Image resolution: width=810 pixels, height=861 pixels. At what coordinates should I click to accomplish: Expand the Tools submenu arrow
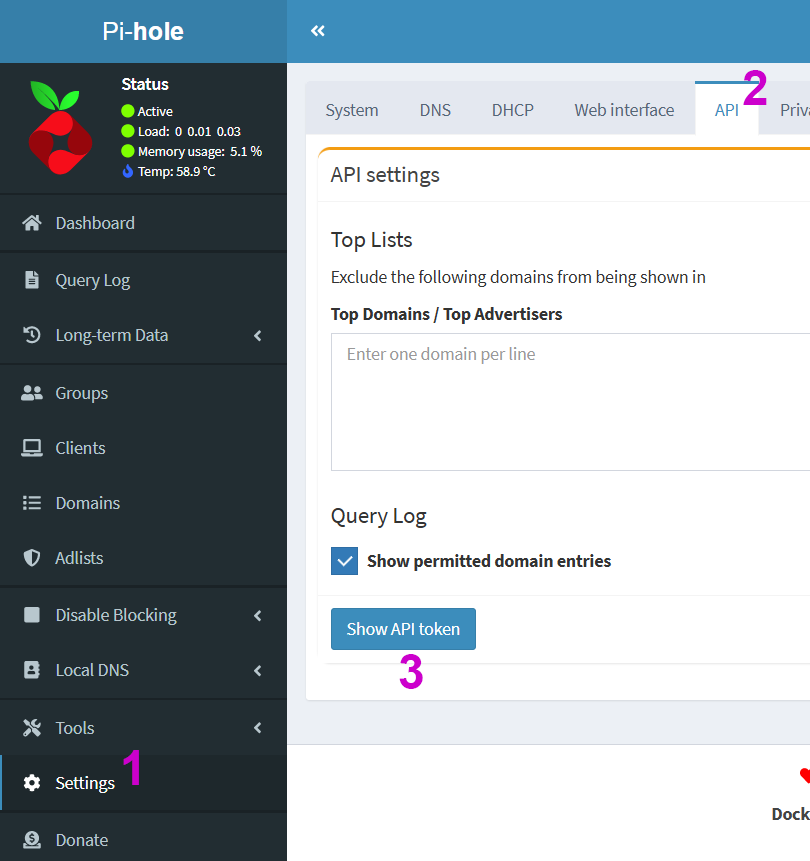pyautogui.click(x=258, y=728)
